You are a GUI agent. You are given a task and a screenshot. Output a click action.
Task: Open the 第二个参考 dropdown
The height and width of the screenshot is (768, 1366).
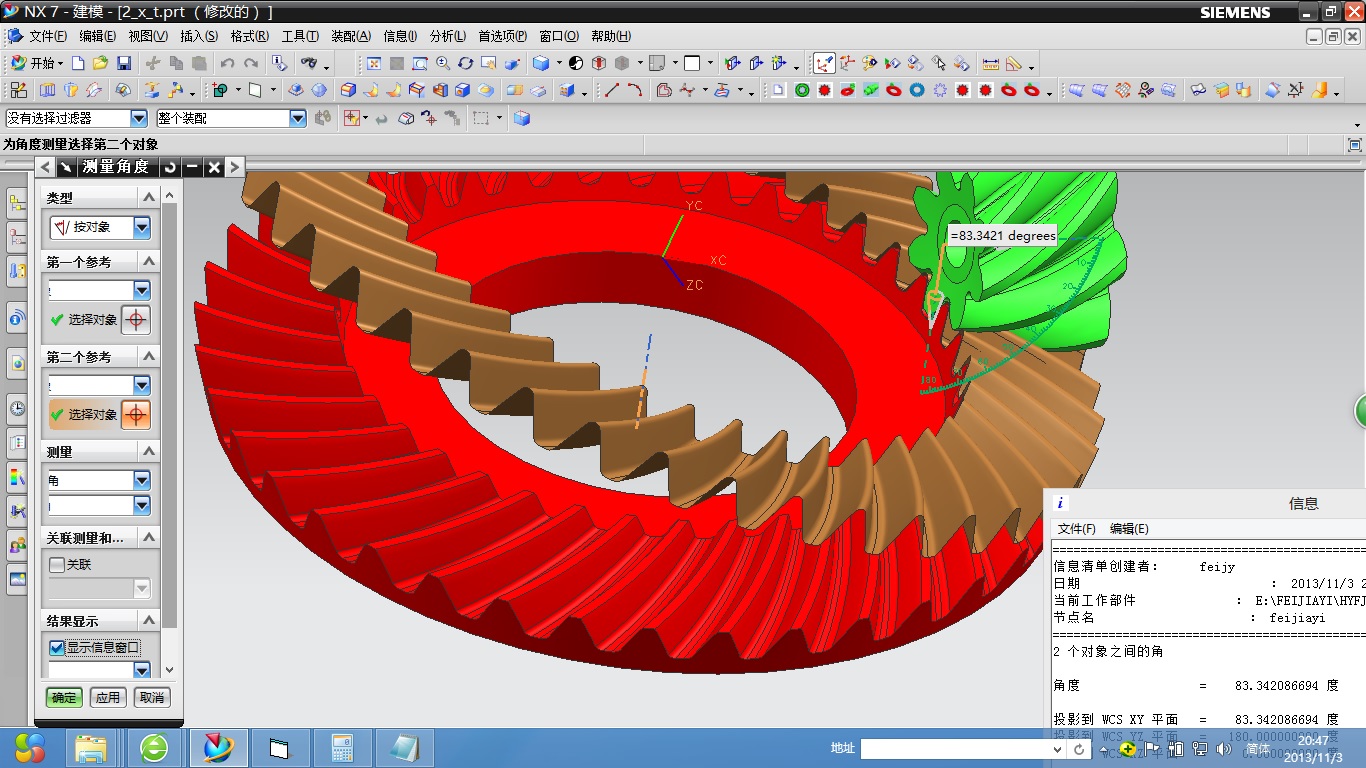pos(141,385)
